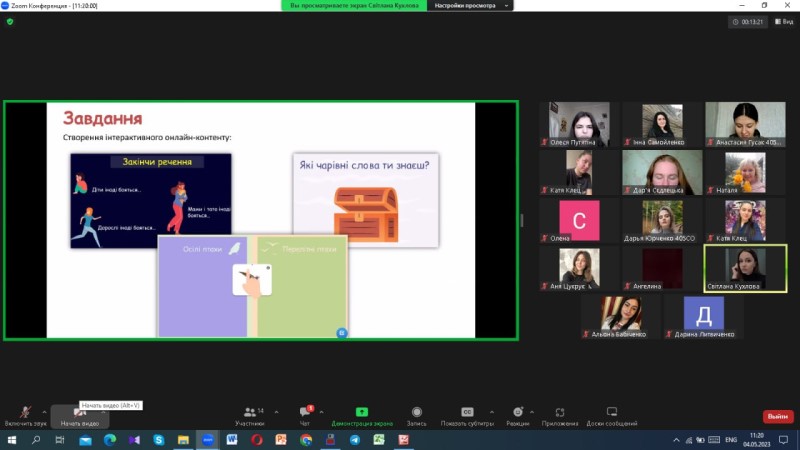Click the green screen-viewing banner for Світлана Куклова
Image resolution: width=800 pixels, height=450 pixels.
[354, 6]
